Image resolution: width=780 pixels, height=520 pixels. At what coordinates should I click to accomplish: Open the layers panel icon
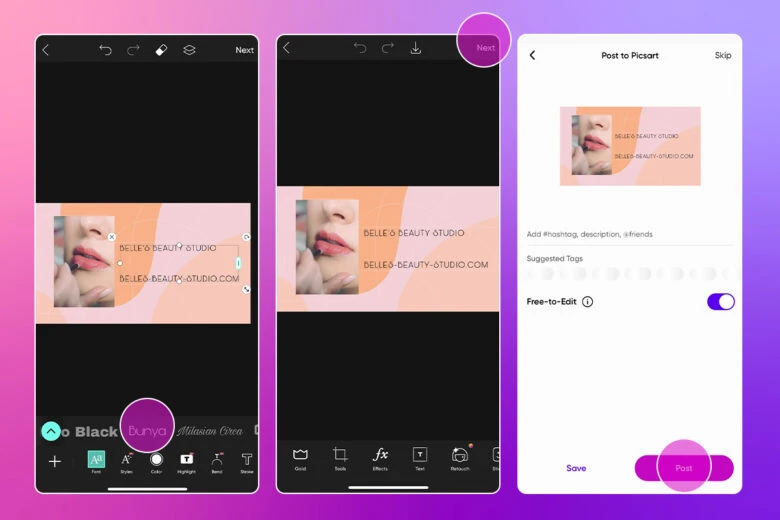pos(189,50)
